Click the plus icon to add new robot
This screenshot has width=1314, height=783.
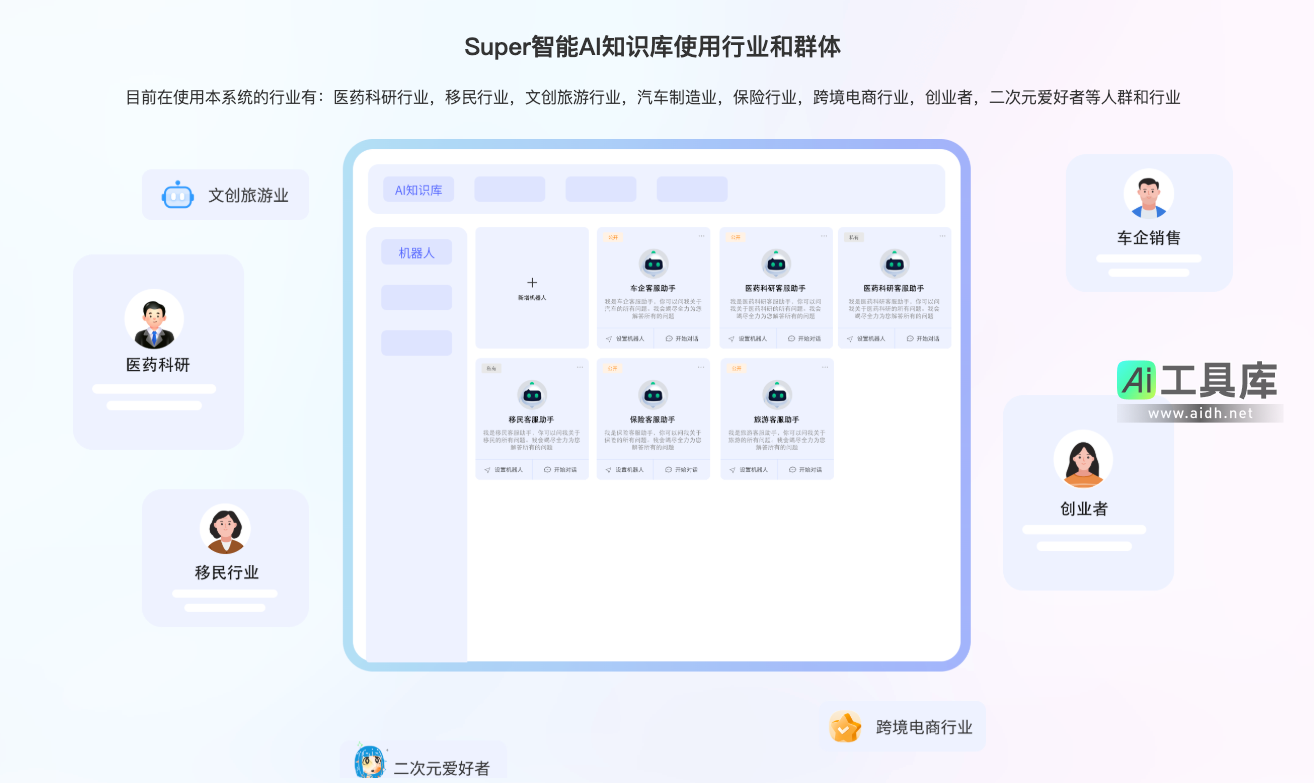pos(532,283)
